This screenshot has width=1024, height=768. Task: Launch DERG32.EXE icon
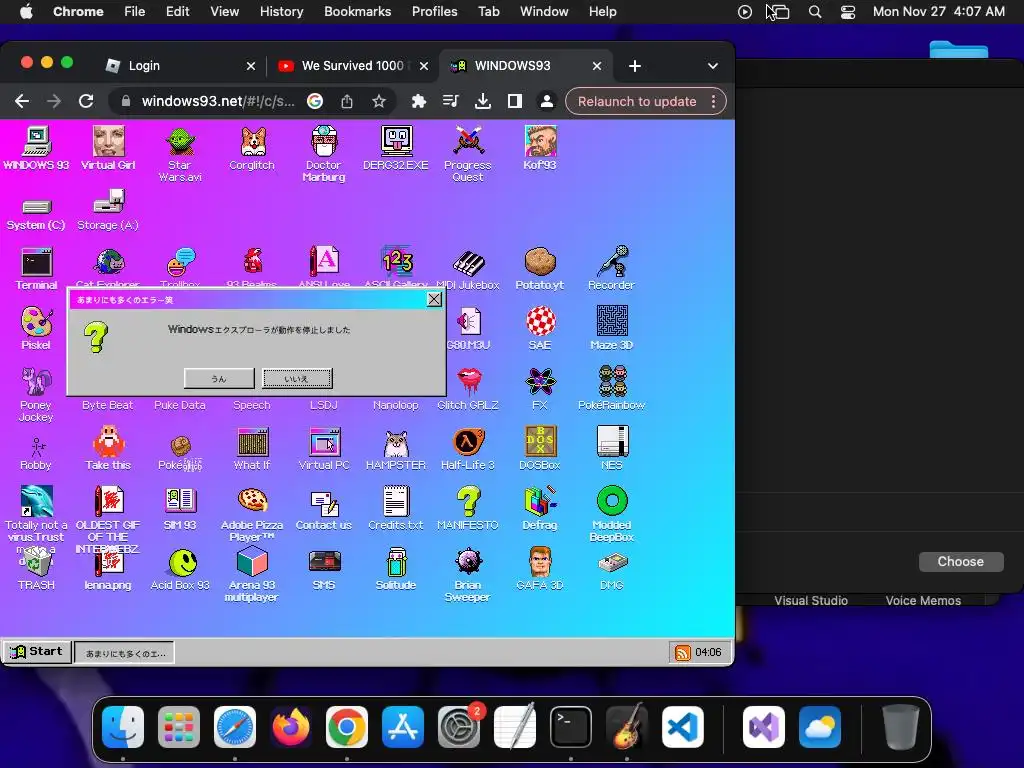click(x=396, y=148)
